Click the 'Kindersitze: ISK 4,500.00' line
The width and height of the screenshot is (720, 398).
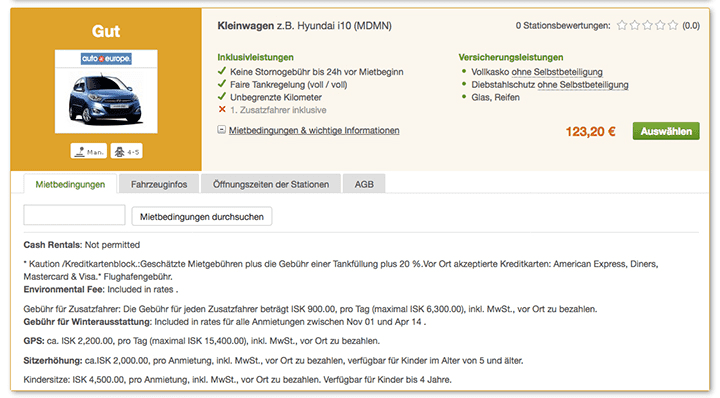(237, 380)
